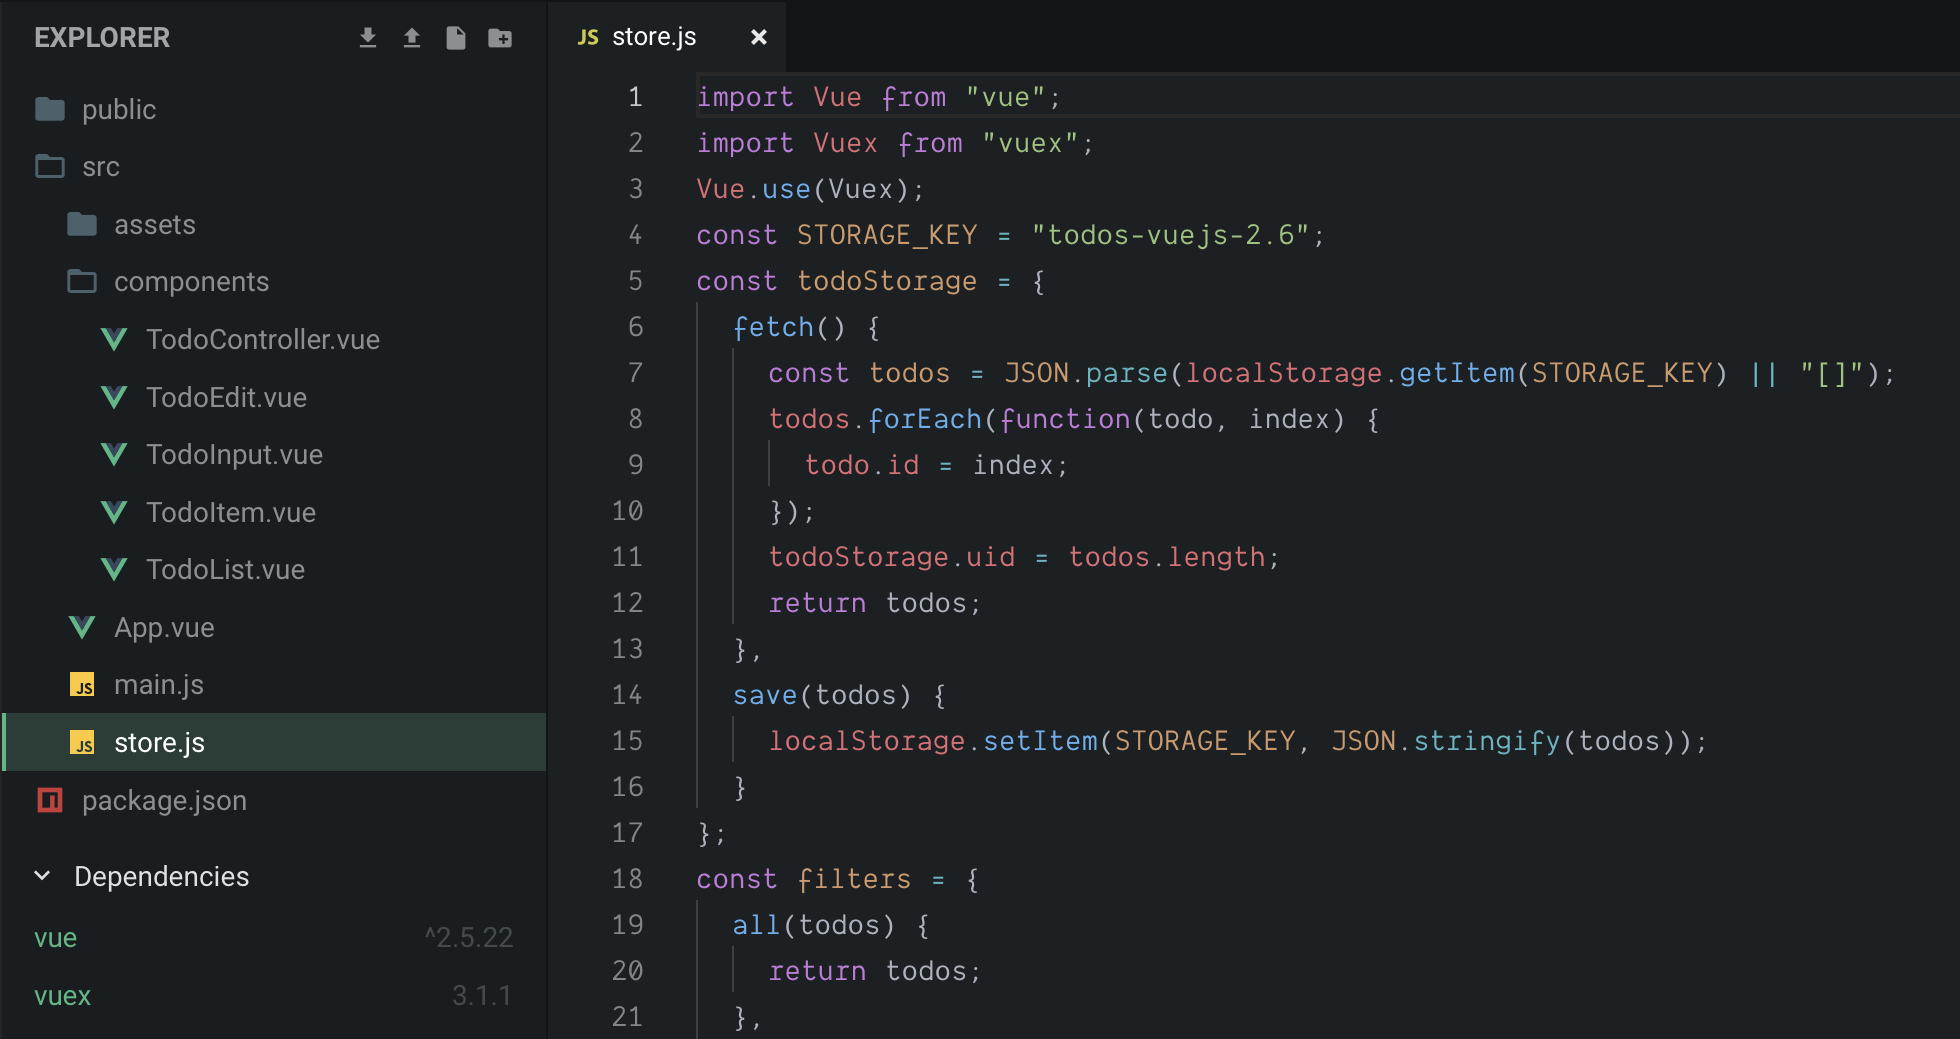
Task: Click the vue version ^2.5.22
Action: coord(469,938)
